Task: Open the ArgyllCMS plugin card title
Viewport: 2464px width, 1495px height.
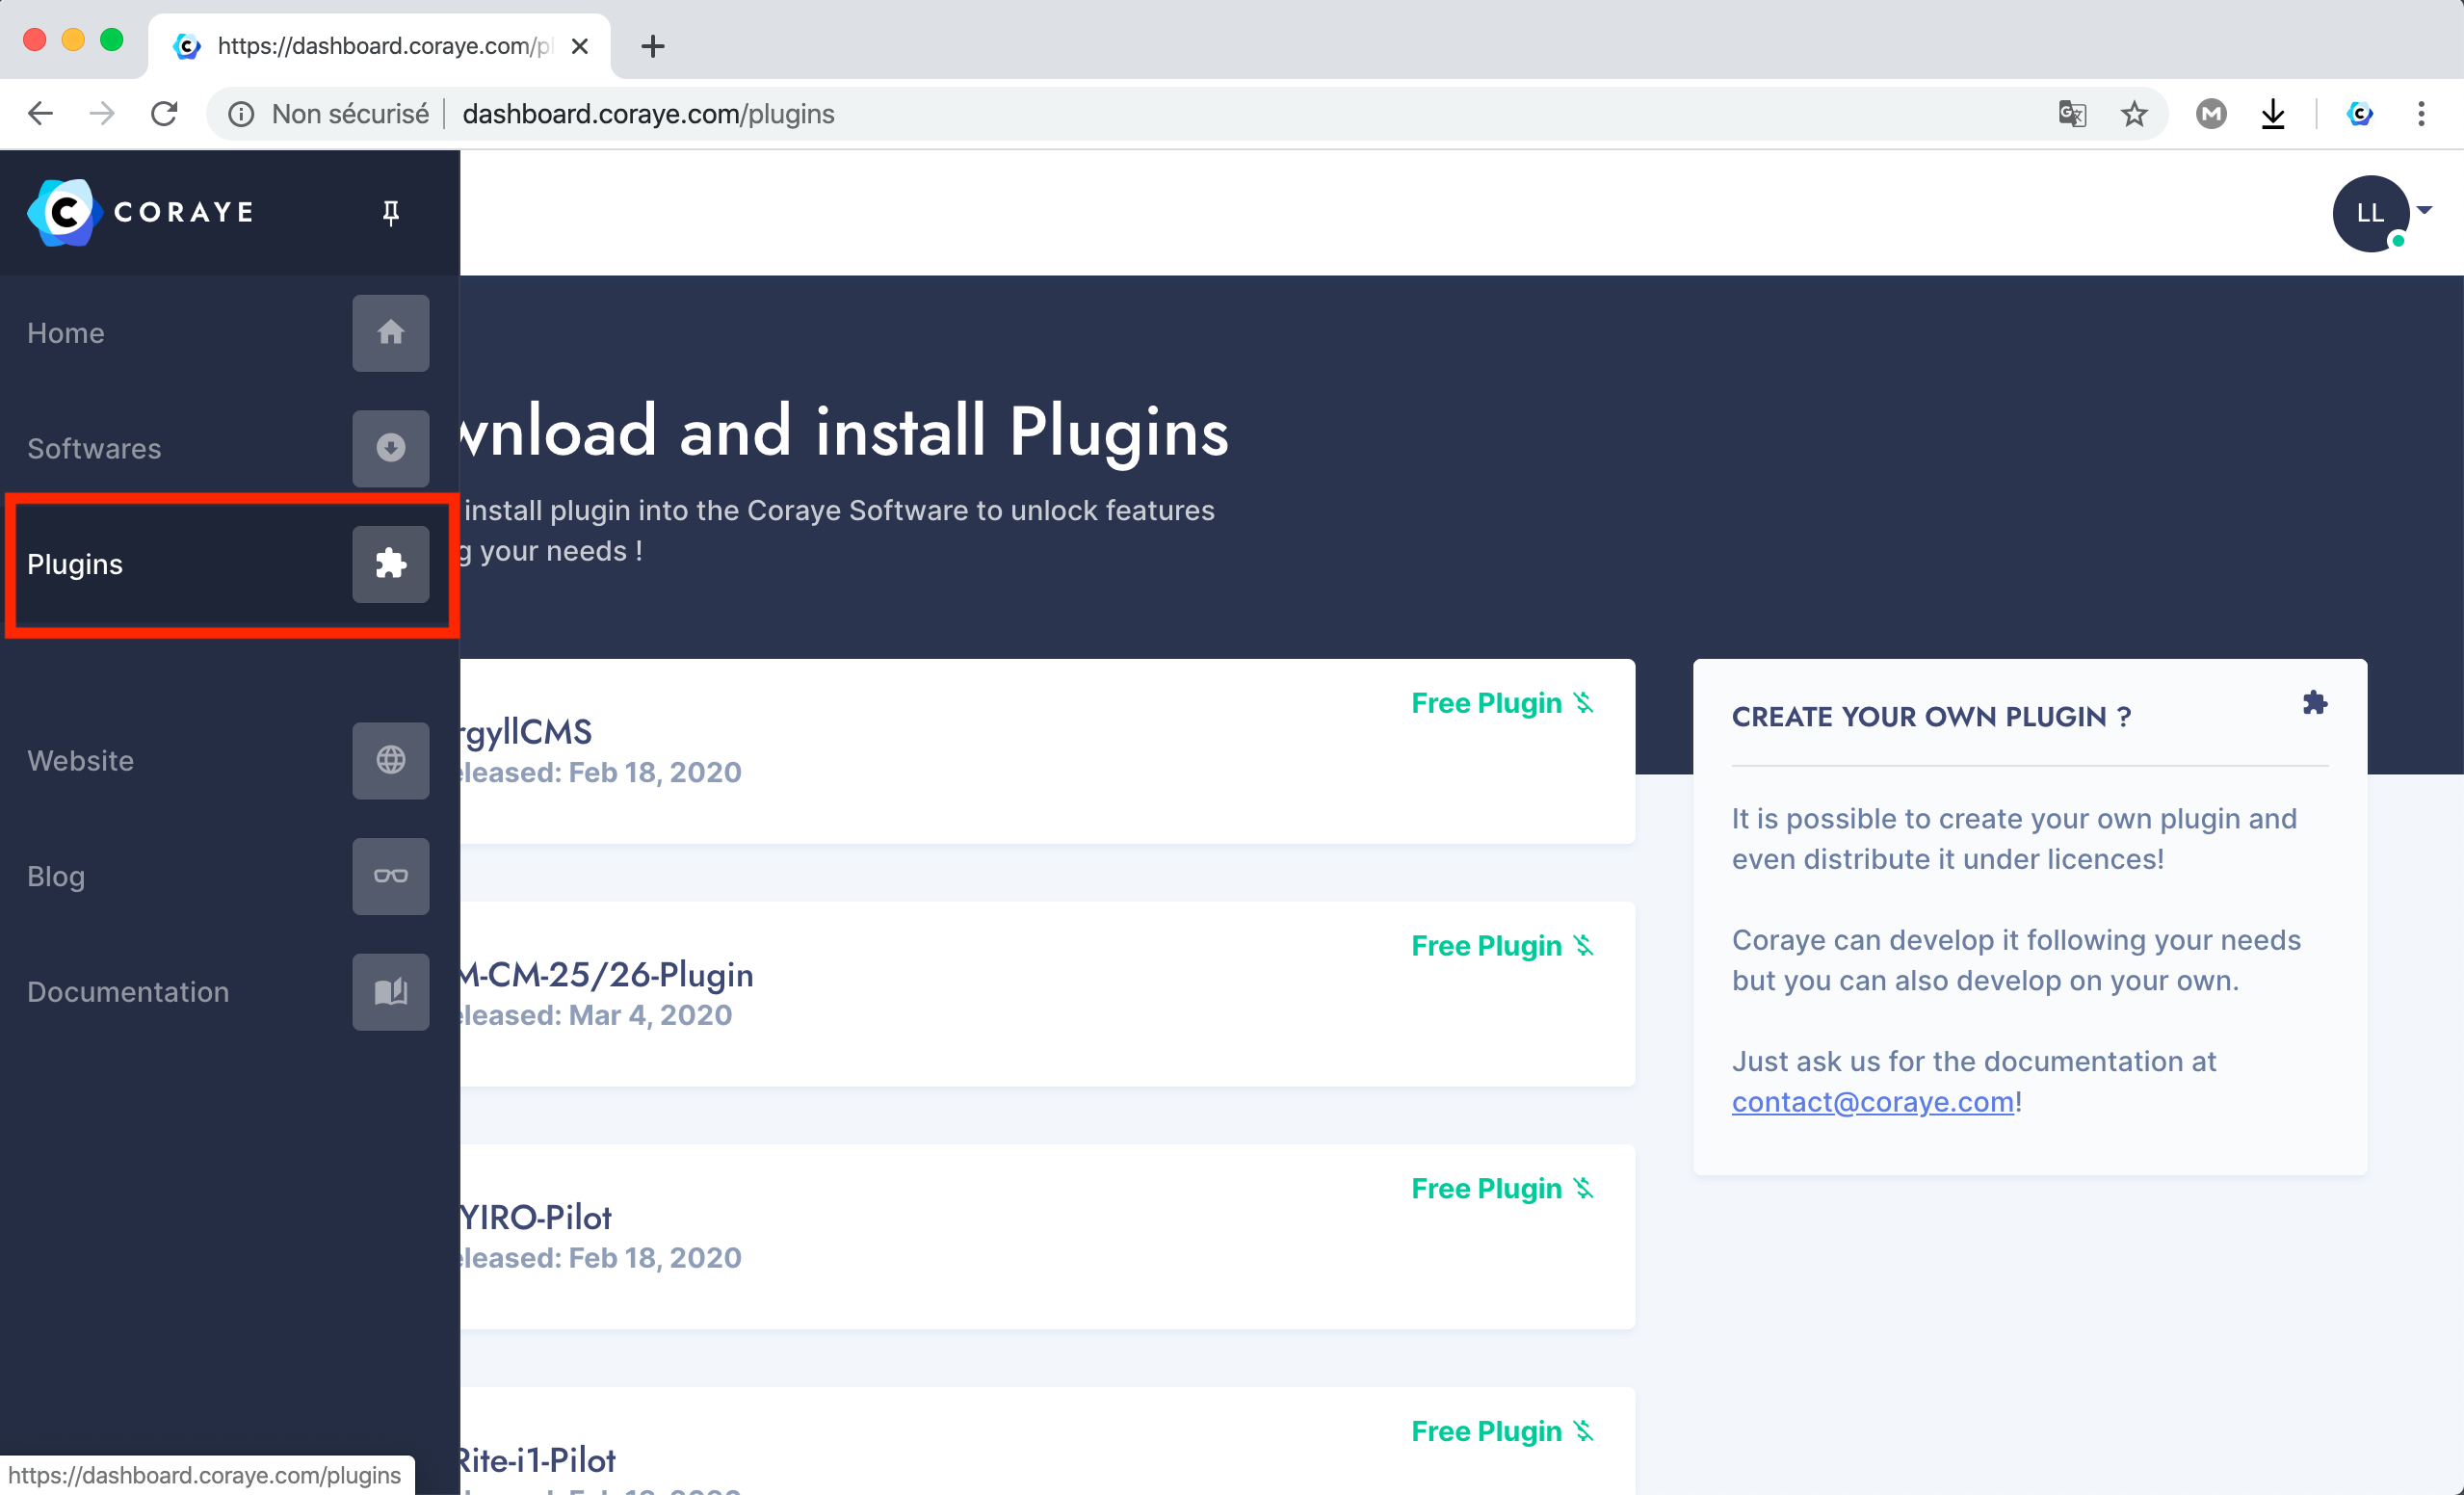Action: click(x=526, y=732)
